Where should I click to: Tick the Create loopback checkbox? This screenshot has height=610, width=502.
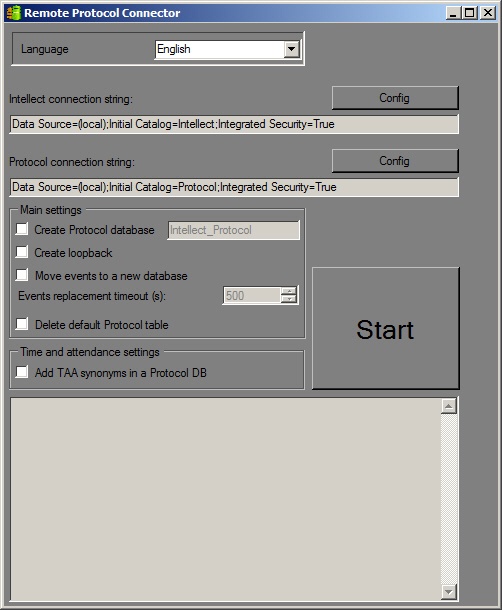coord(22,252)
